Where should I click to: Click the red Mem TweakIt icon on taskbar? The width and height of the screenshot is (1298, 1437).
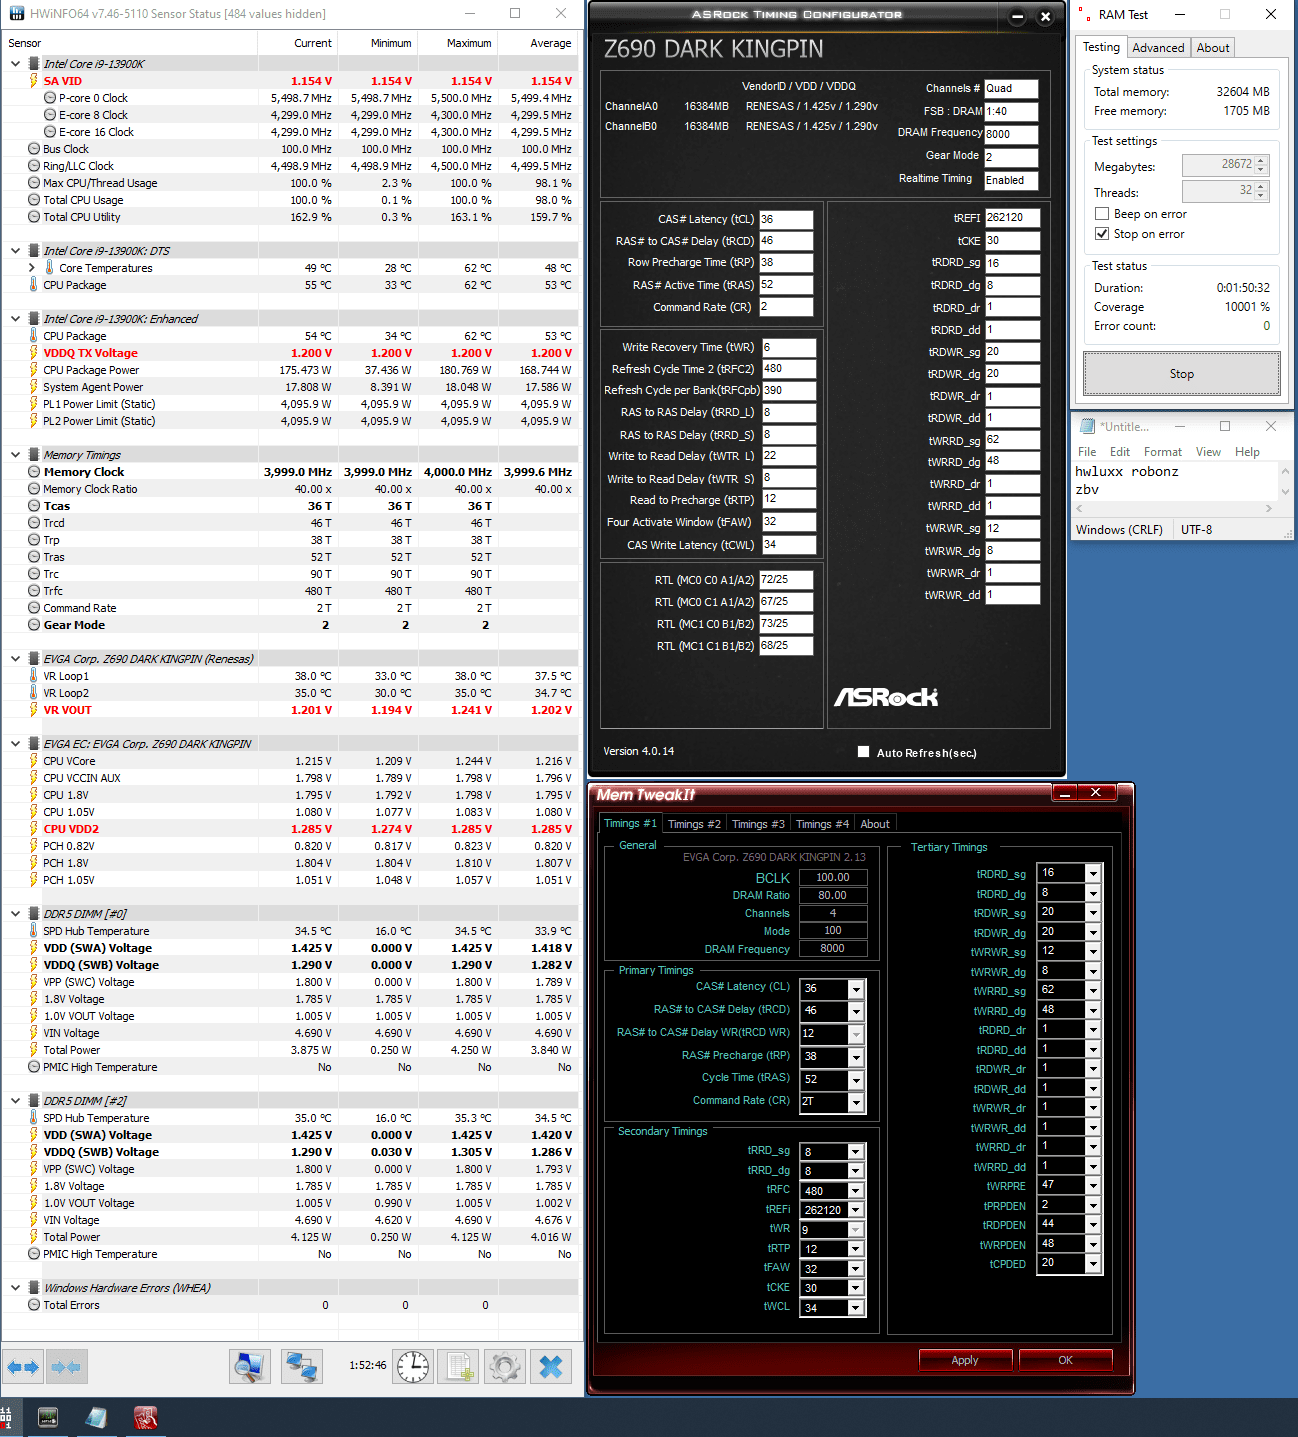coord(146,1417)
